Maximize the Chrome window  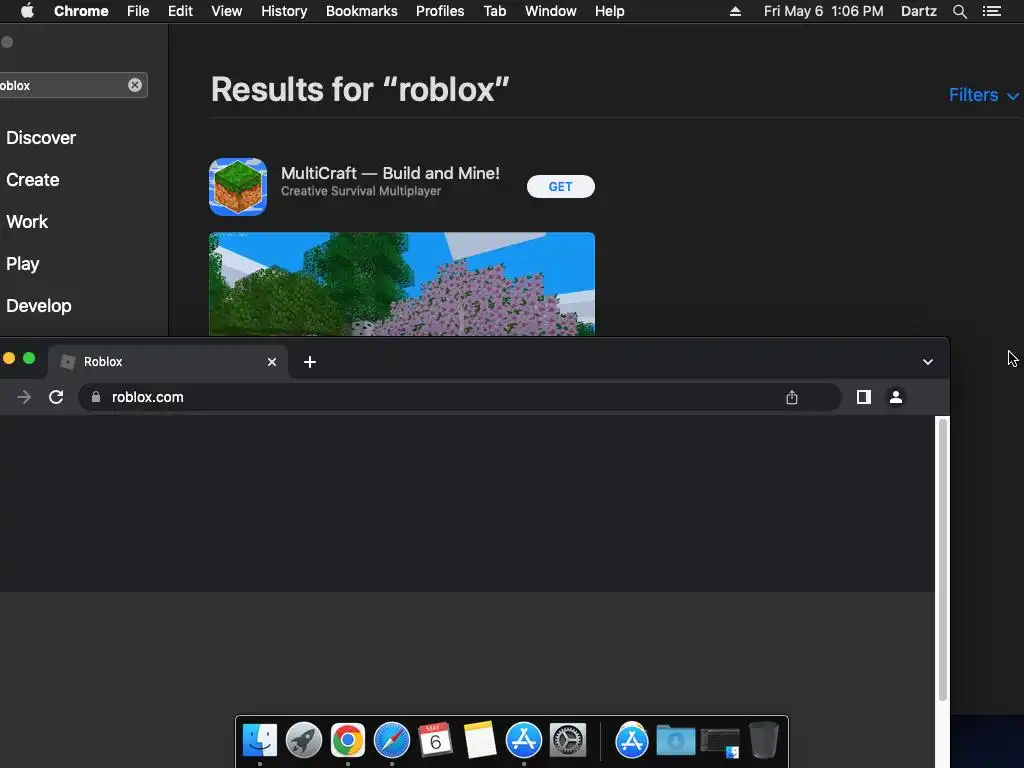tap(29, 358)
